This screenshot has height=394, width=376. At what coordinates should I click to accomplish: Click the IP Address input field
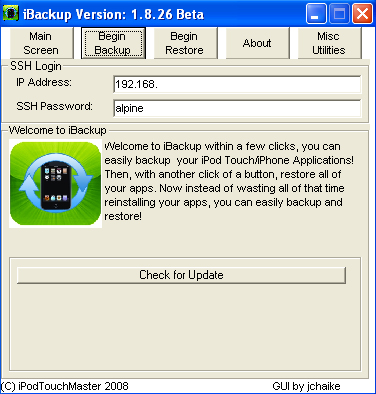[x=237, y=84]
